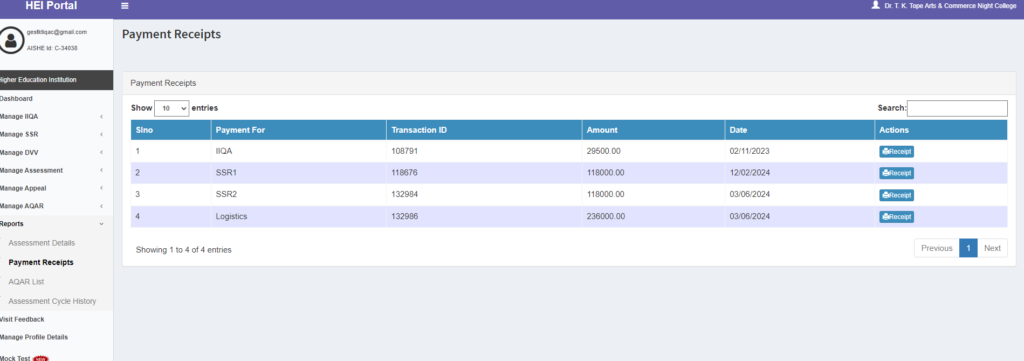Open Assessment Cycle History report
Viewport: 1024px width, 361px height.
click(x=52, y=301)
